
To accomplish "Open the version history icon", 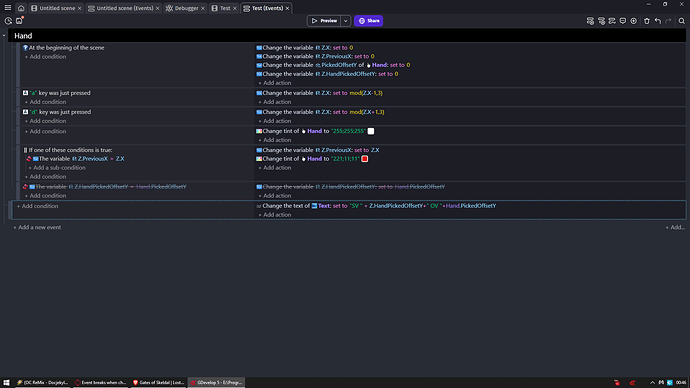I will [8, 21].
